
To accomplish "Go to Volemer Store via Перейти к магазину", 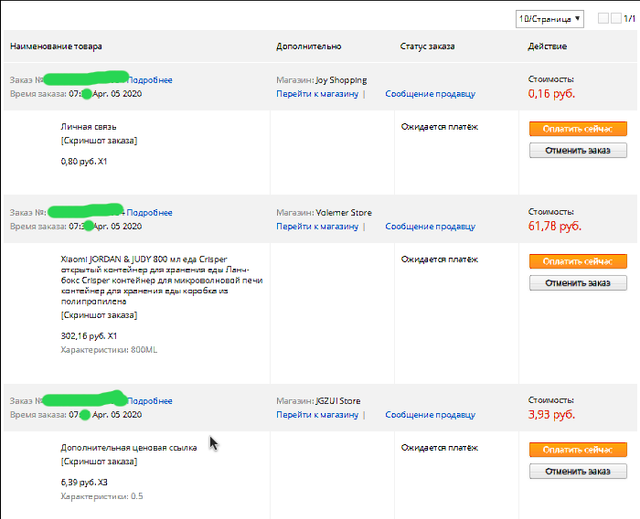I will [317, 226].
